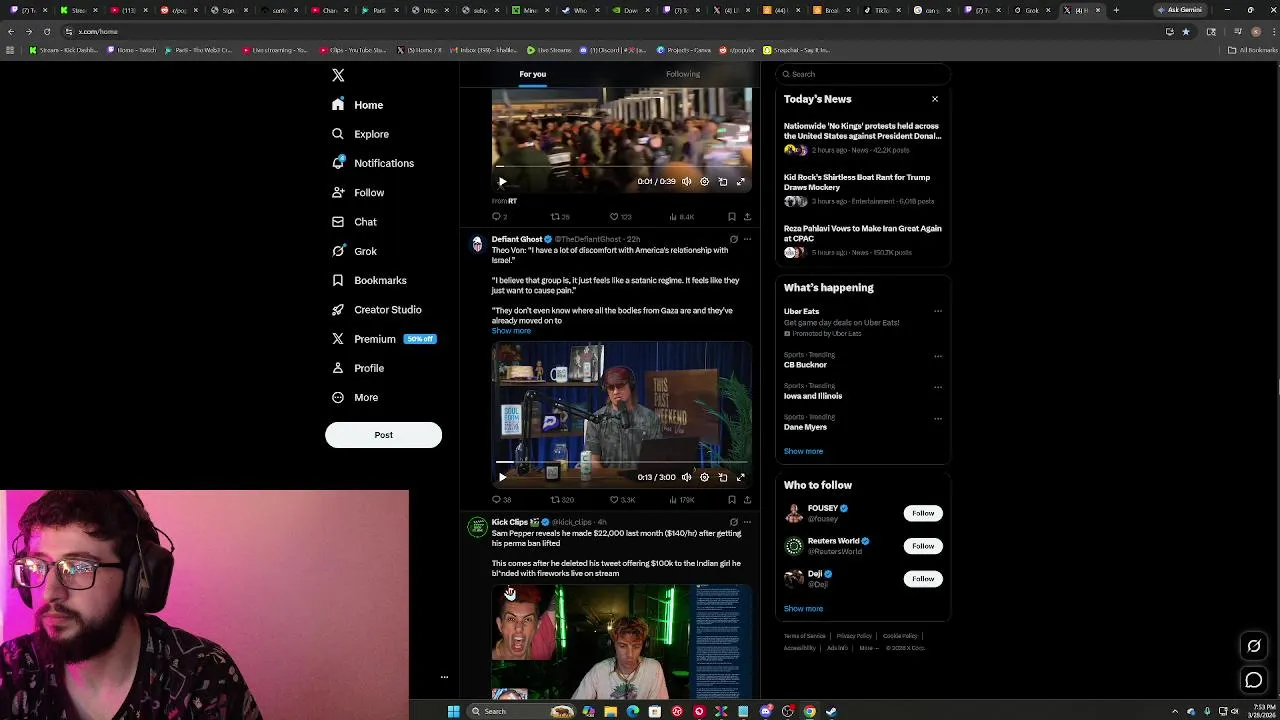This screenshot has width=1280, height=720.
Task: Bookmark the RT video post
Action: 732,217
